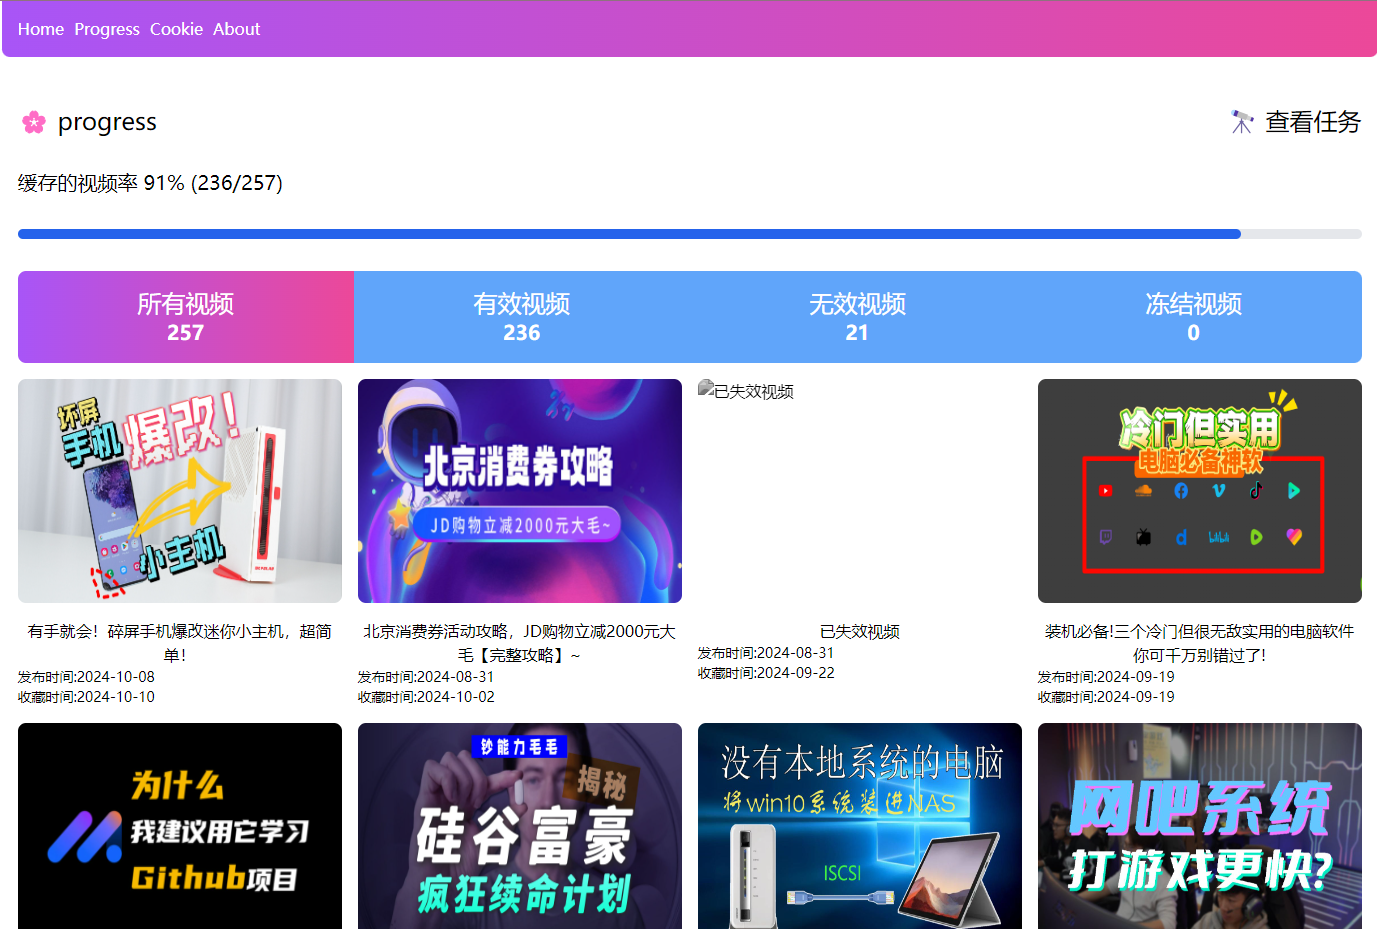1377x929 pixels.
Task: Open the 网吧系统打游戏更快 thumbnail
Action: coord(1200,826)
